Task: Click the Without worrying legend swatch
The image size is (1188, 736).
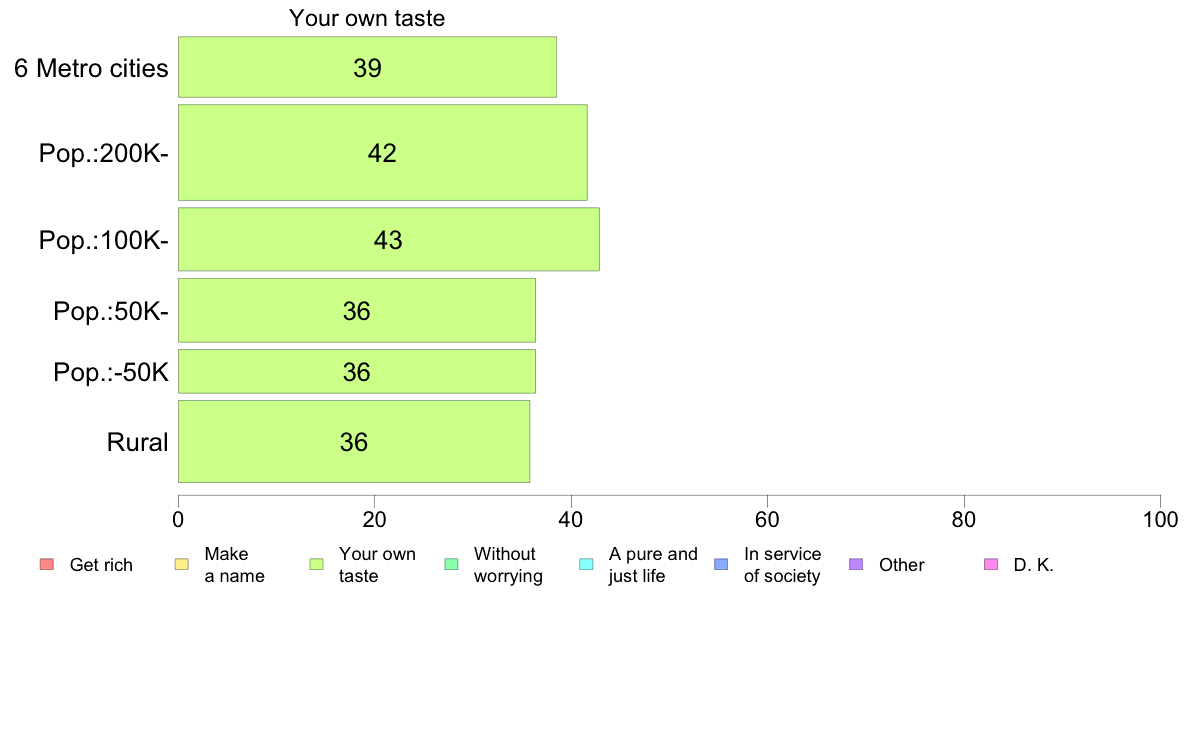Action: (452, 565)
